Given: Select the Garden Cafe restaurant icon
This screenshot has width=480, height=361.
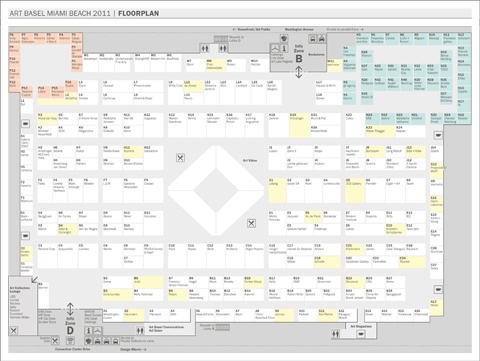Looking at the screenshot, I should coord(55,340).
